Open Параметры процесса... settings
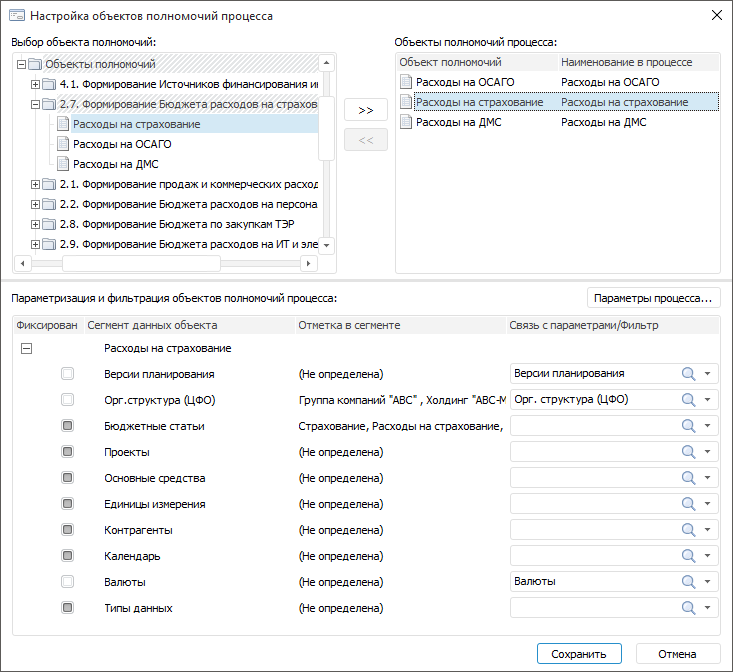The width and height of the screenshot is (733, 672). (654, 297)
